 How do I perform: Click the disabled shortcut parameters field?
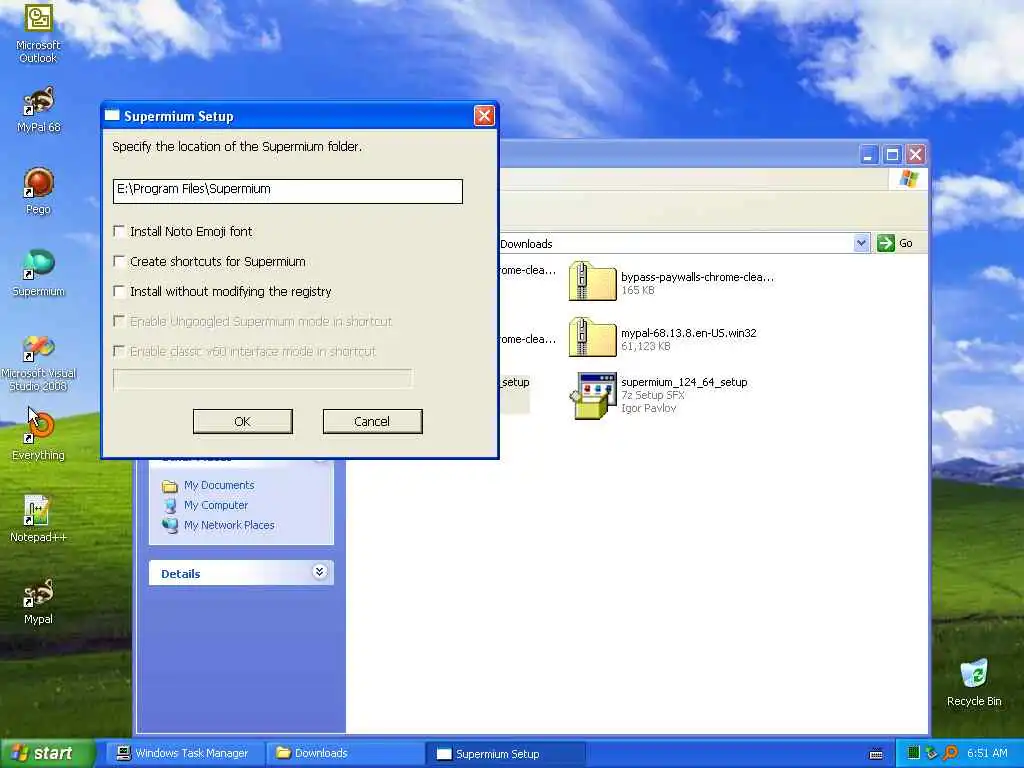tap(263, 379)
